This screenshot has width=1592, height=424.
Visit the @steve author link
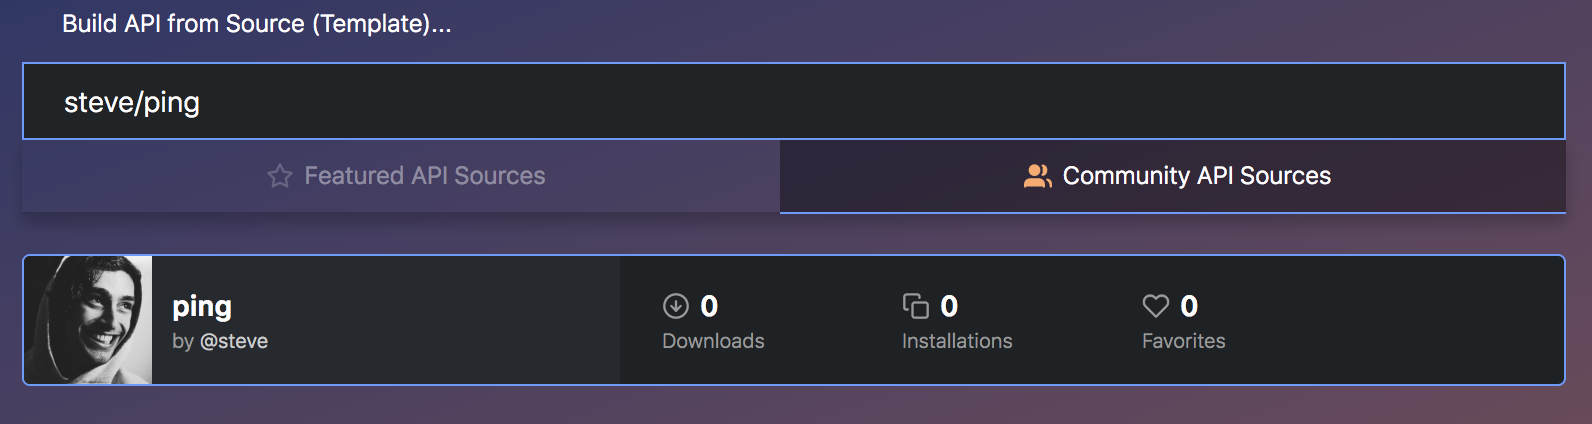pyautogui.click(x=234, y=341)
